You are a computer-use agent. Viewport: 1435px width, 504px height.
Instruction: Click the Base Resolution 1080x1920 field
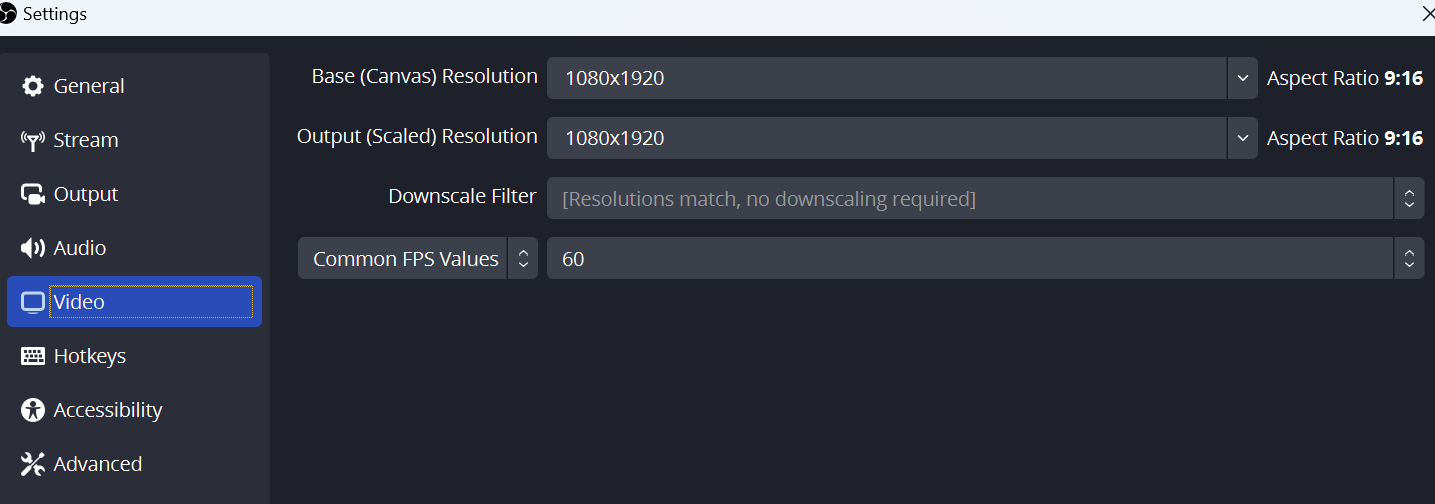(887, 78)
